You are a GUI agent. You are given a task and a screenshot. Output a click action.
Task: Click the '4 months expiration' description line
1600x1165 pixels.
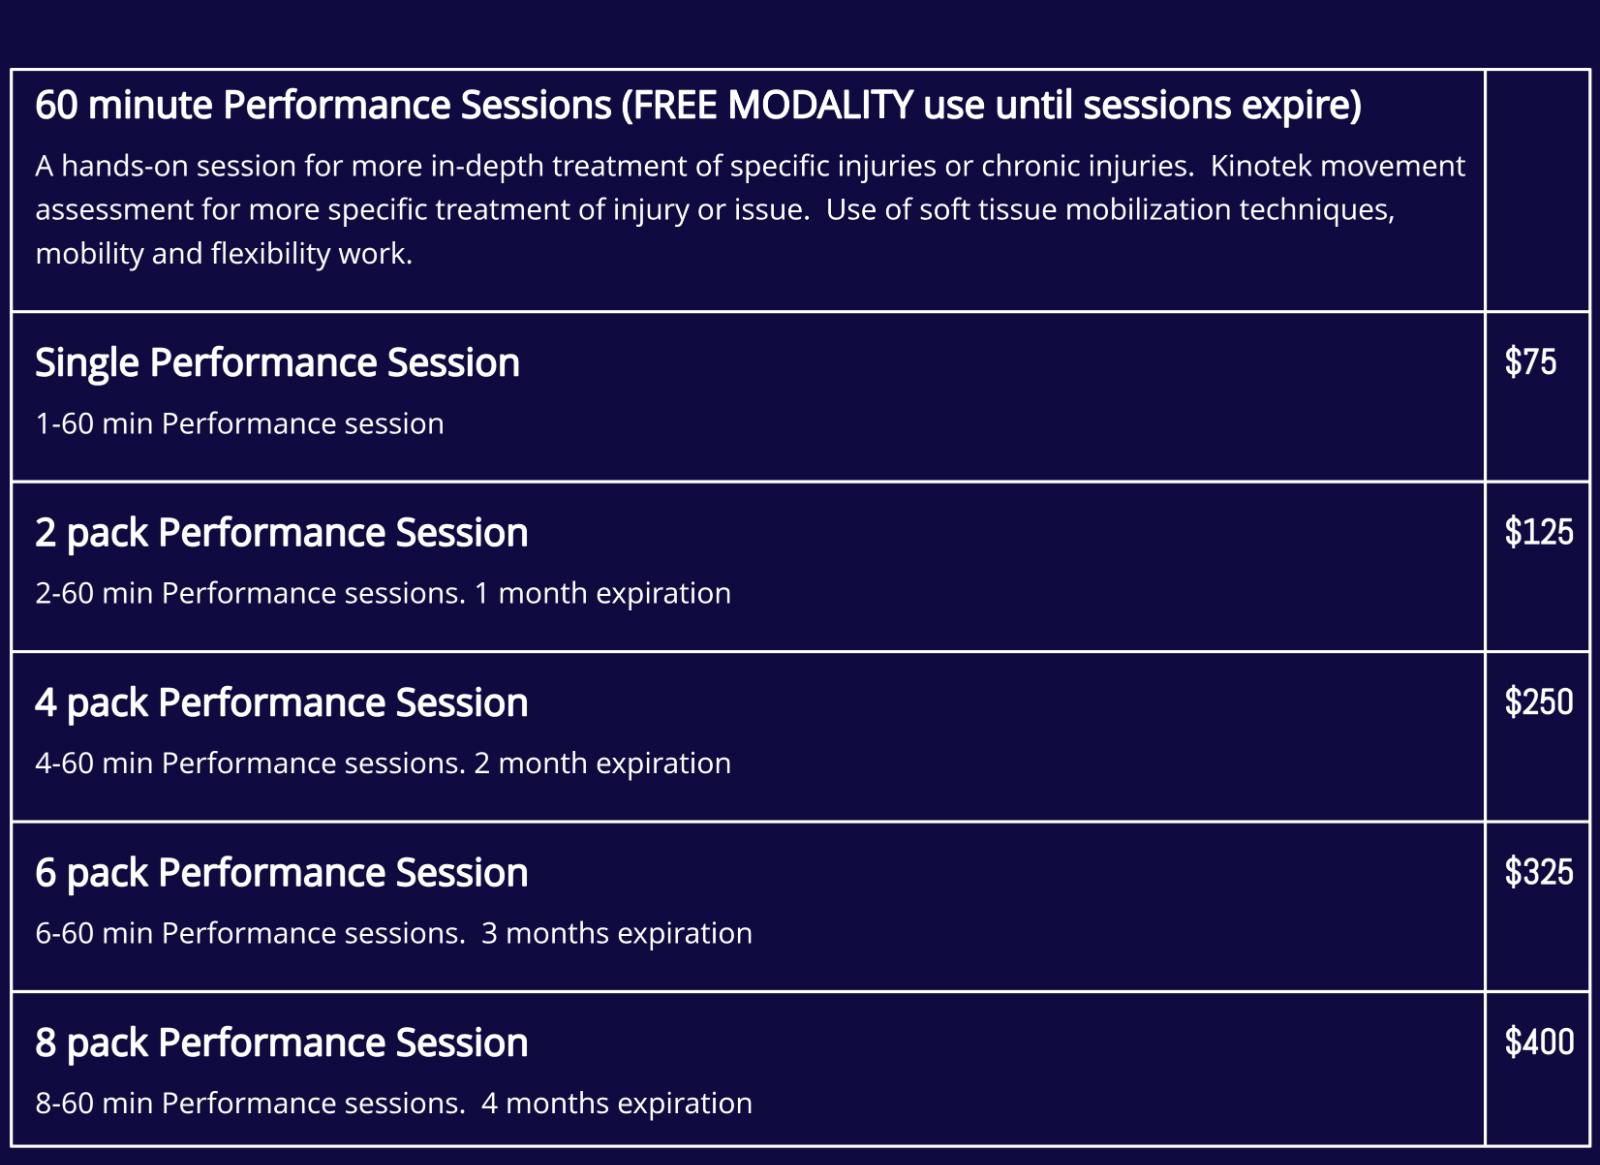click(616, 1104)
